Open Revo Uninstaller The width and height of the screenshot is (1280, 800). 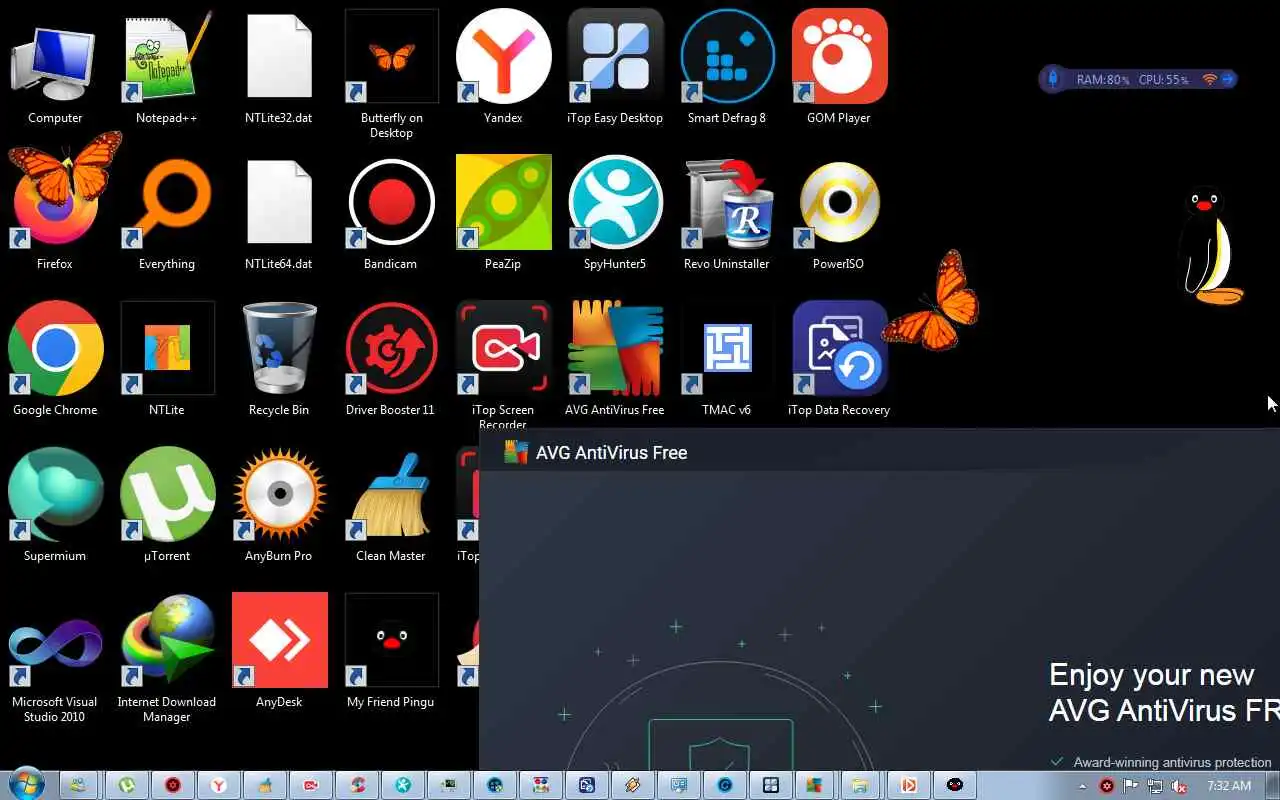click(x=727, y=213)
